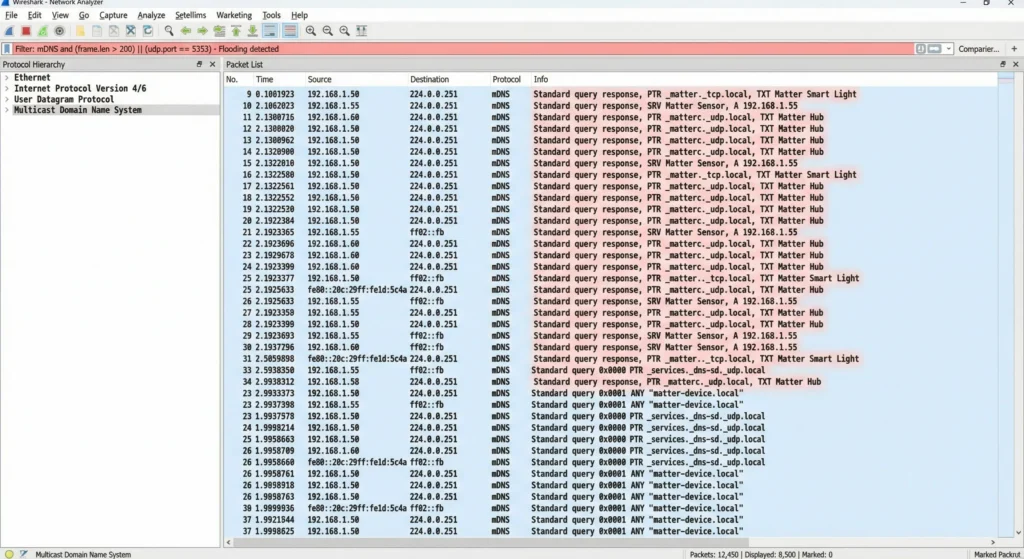Click inside the display filter field
This screenshot has height=559, width=1024.
(x=464, y=49)
